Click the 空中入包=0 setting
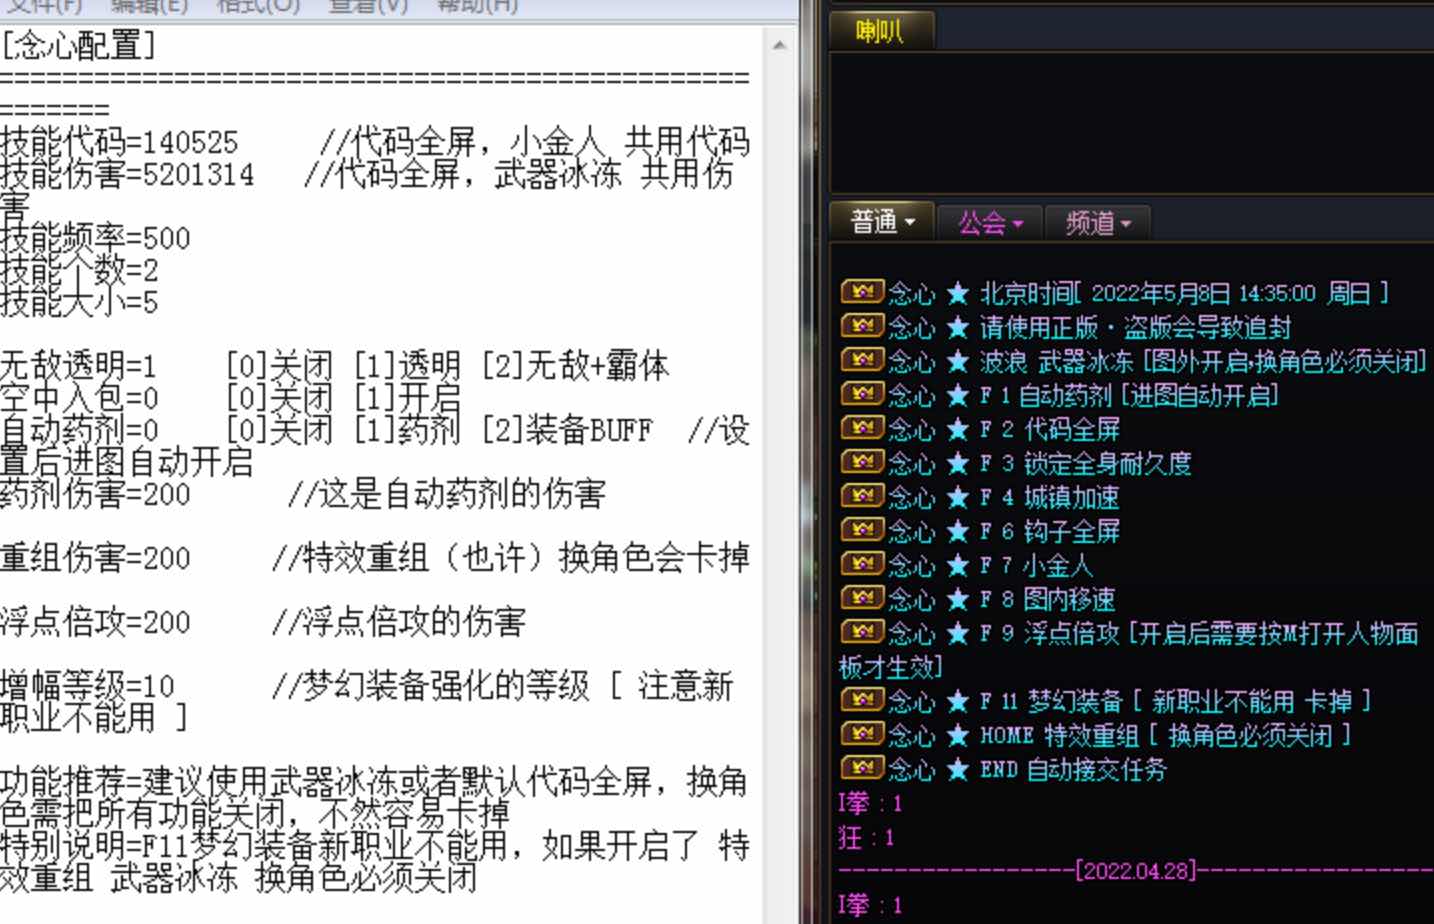 [79, 398]
